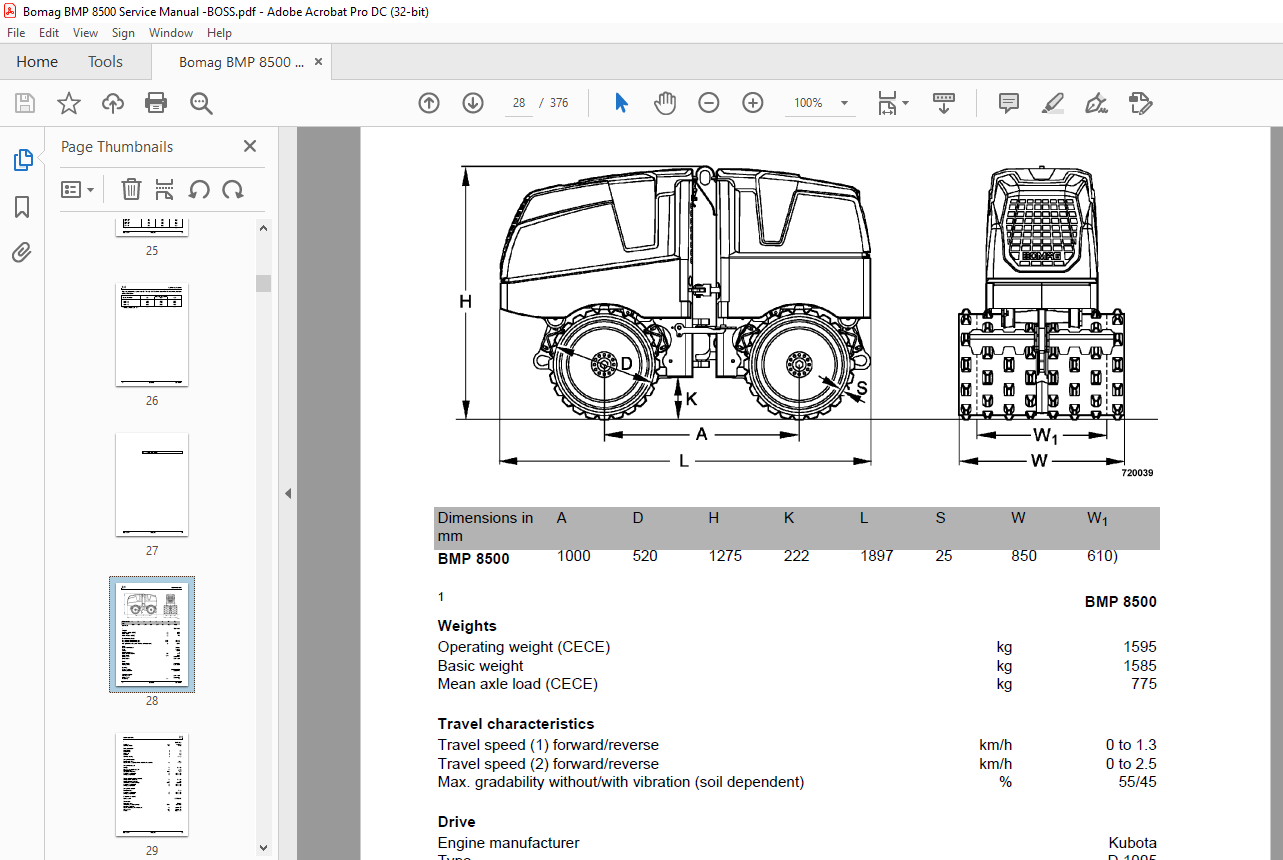Image resolution: width=1283 pixels, height=860 pixels.
Task: Click the 'Kubota' value text
Action: (x=1132, y=843)
